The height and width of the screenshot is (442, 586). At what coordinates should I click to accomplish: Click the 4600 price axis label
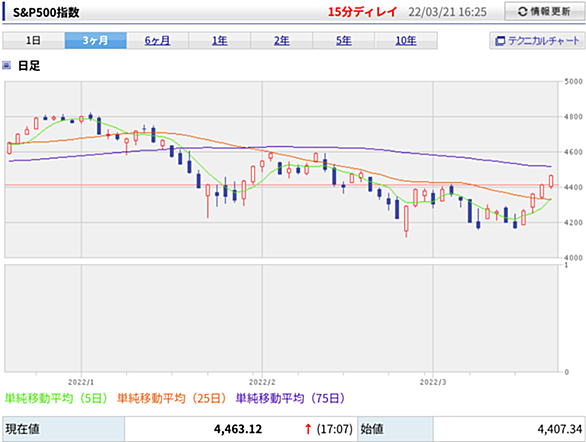573,152
